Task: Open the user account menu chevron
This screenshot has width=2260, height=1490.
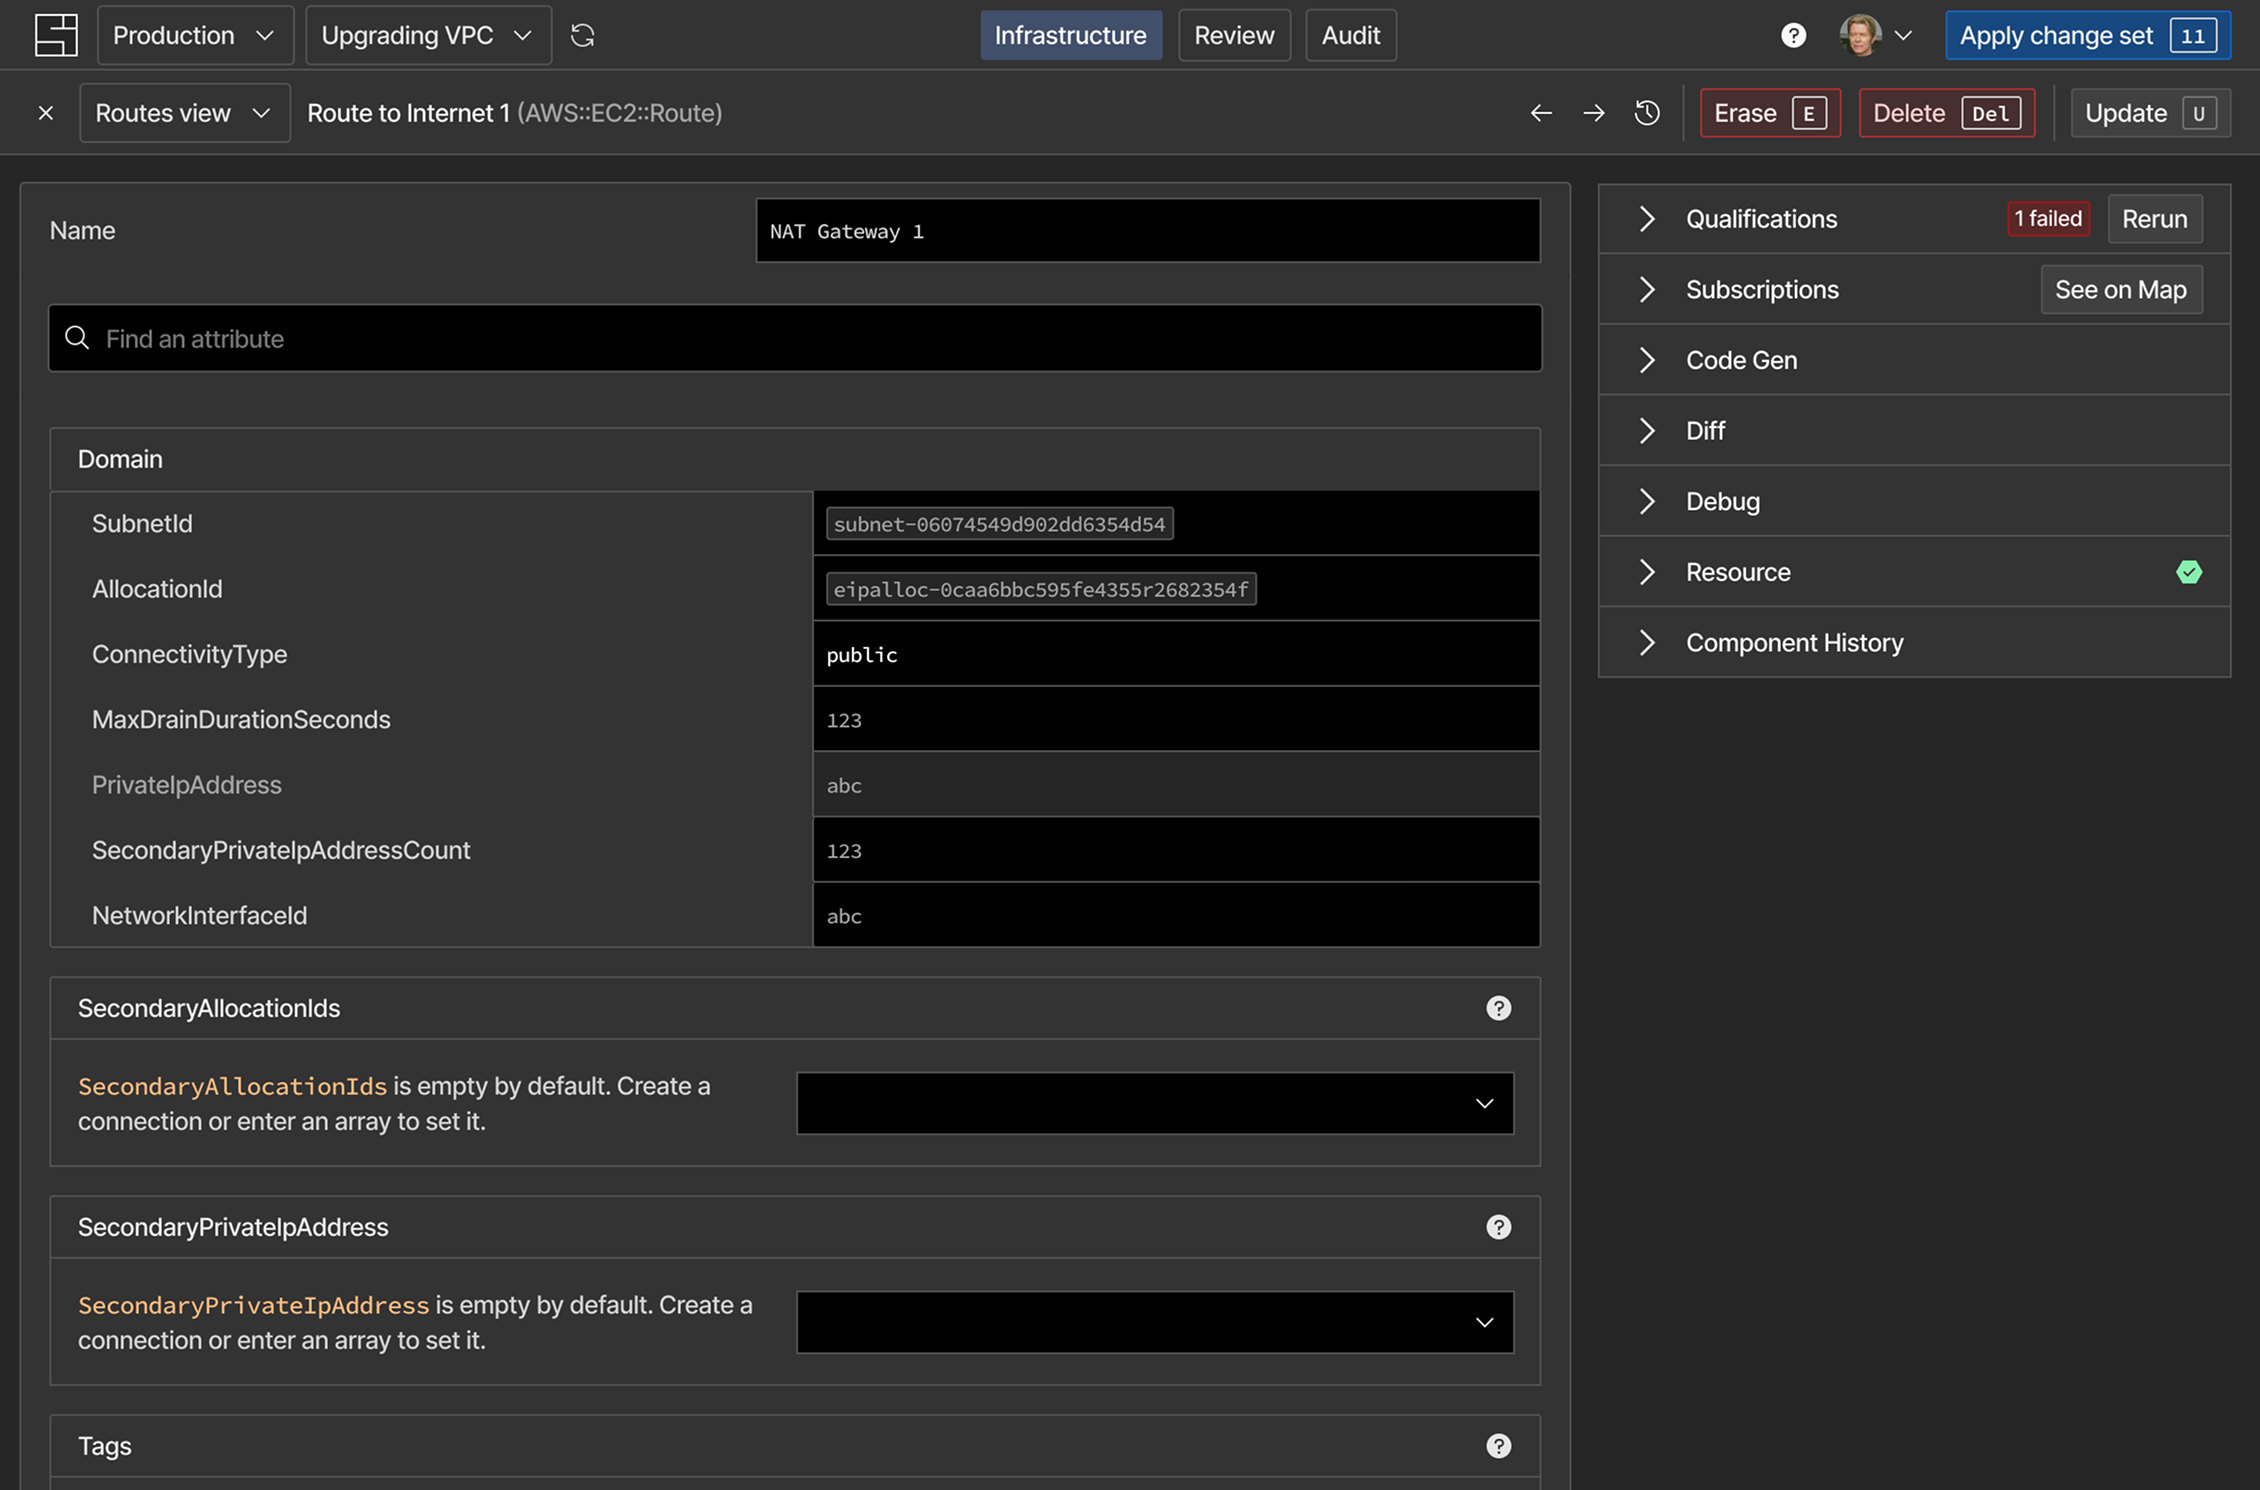Action: 1903,35
